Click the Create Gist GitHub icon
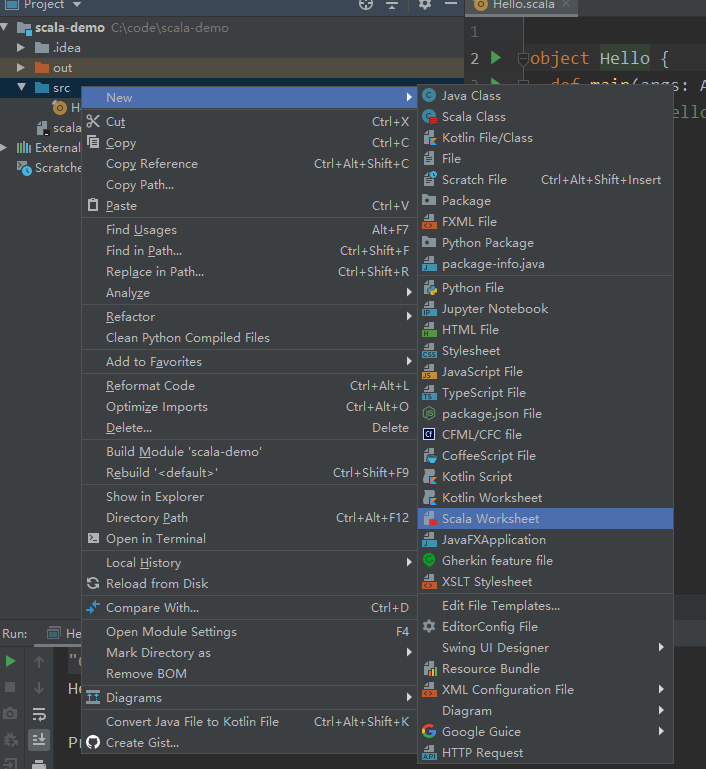Viewport: 706px width, 769px height. (x=93, y=743)
